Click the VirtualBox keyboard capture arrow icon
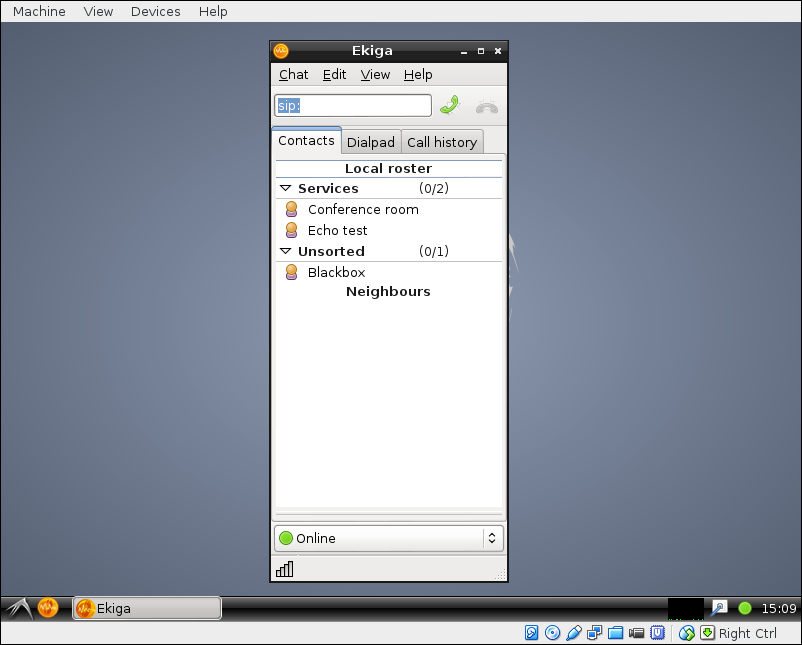The image size is (802, 645). coord(707,633)
